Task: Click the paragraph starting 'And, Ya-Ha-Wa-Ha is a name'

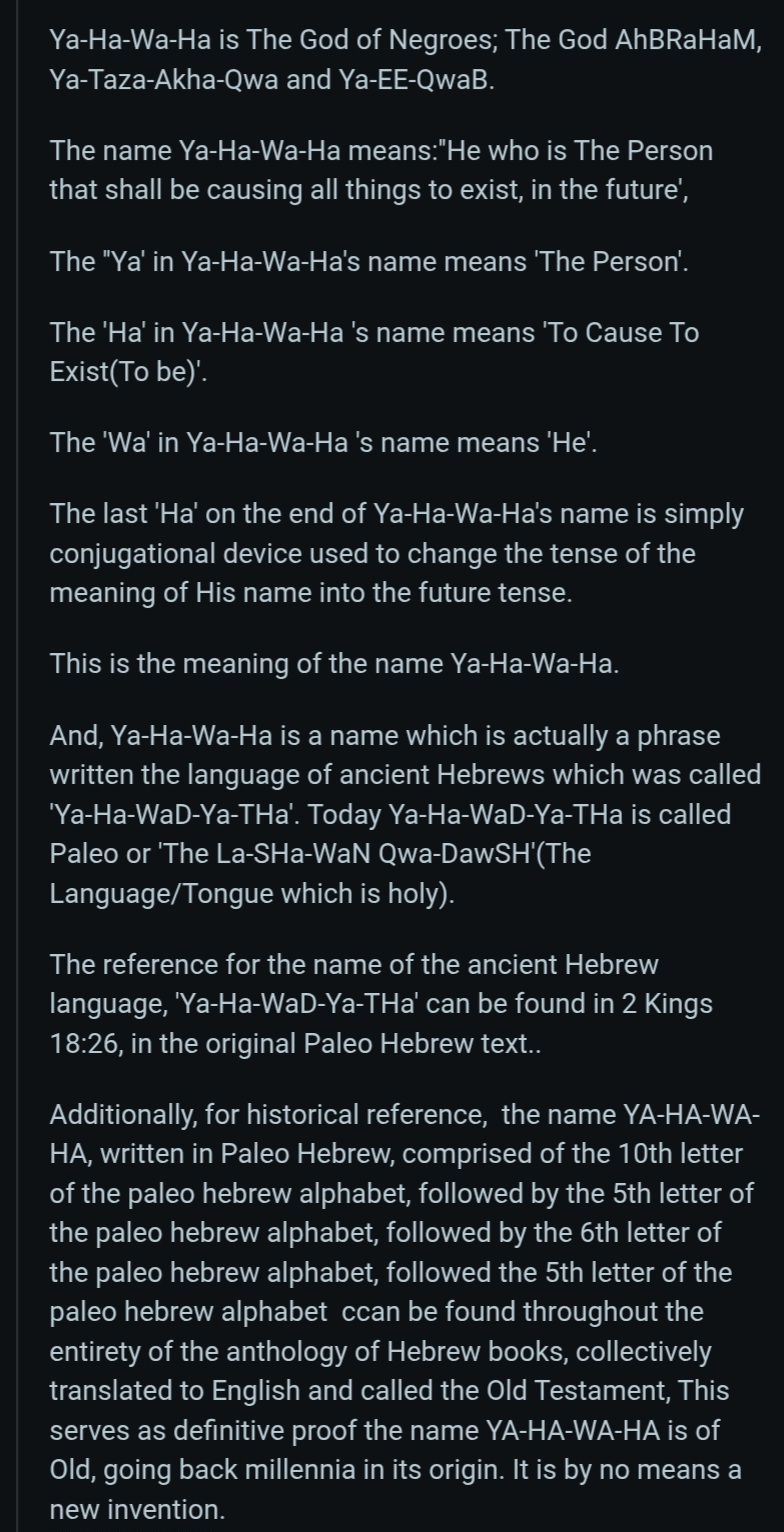Action: click(x=405, y=815)
